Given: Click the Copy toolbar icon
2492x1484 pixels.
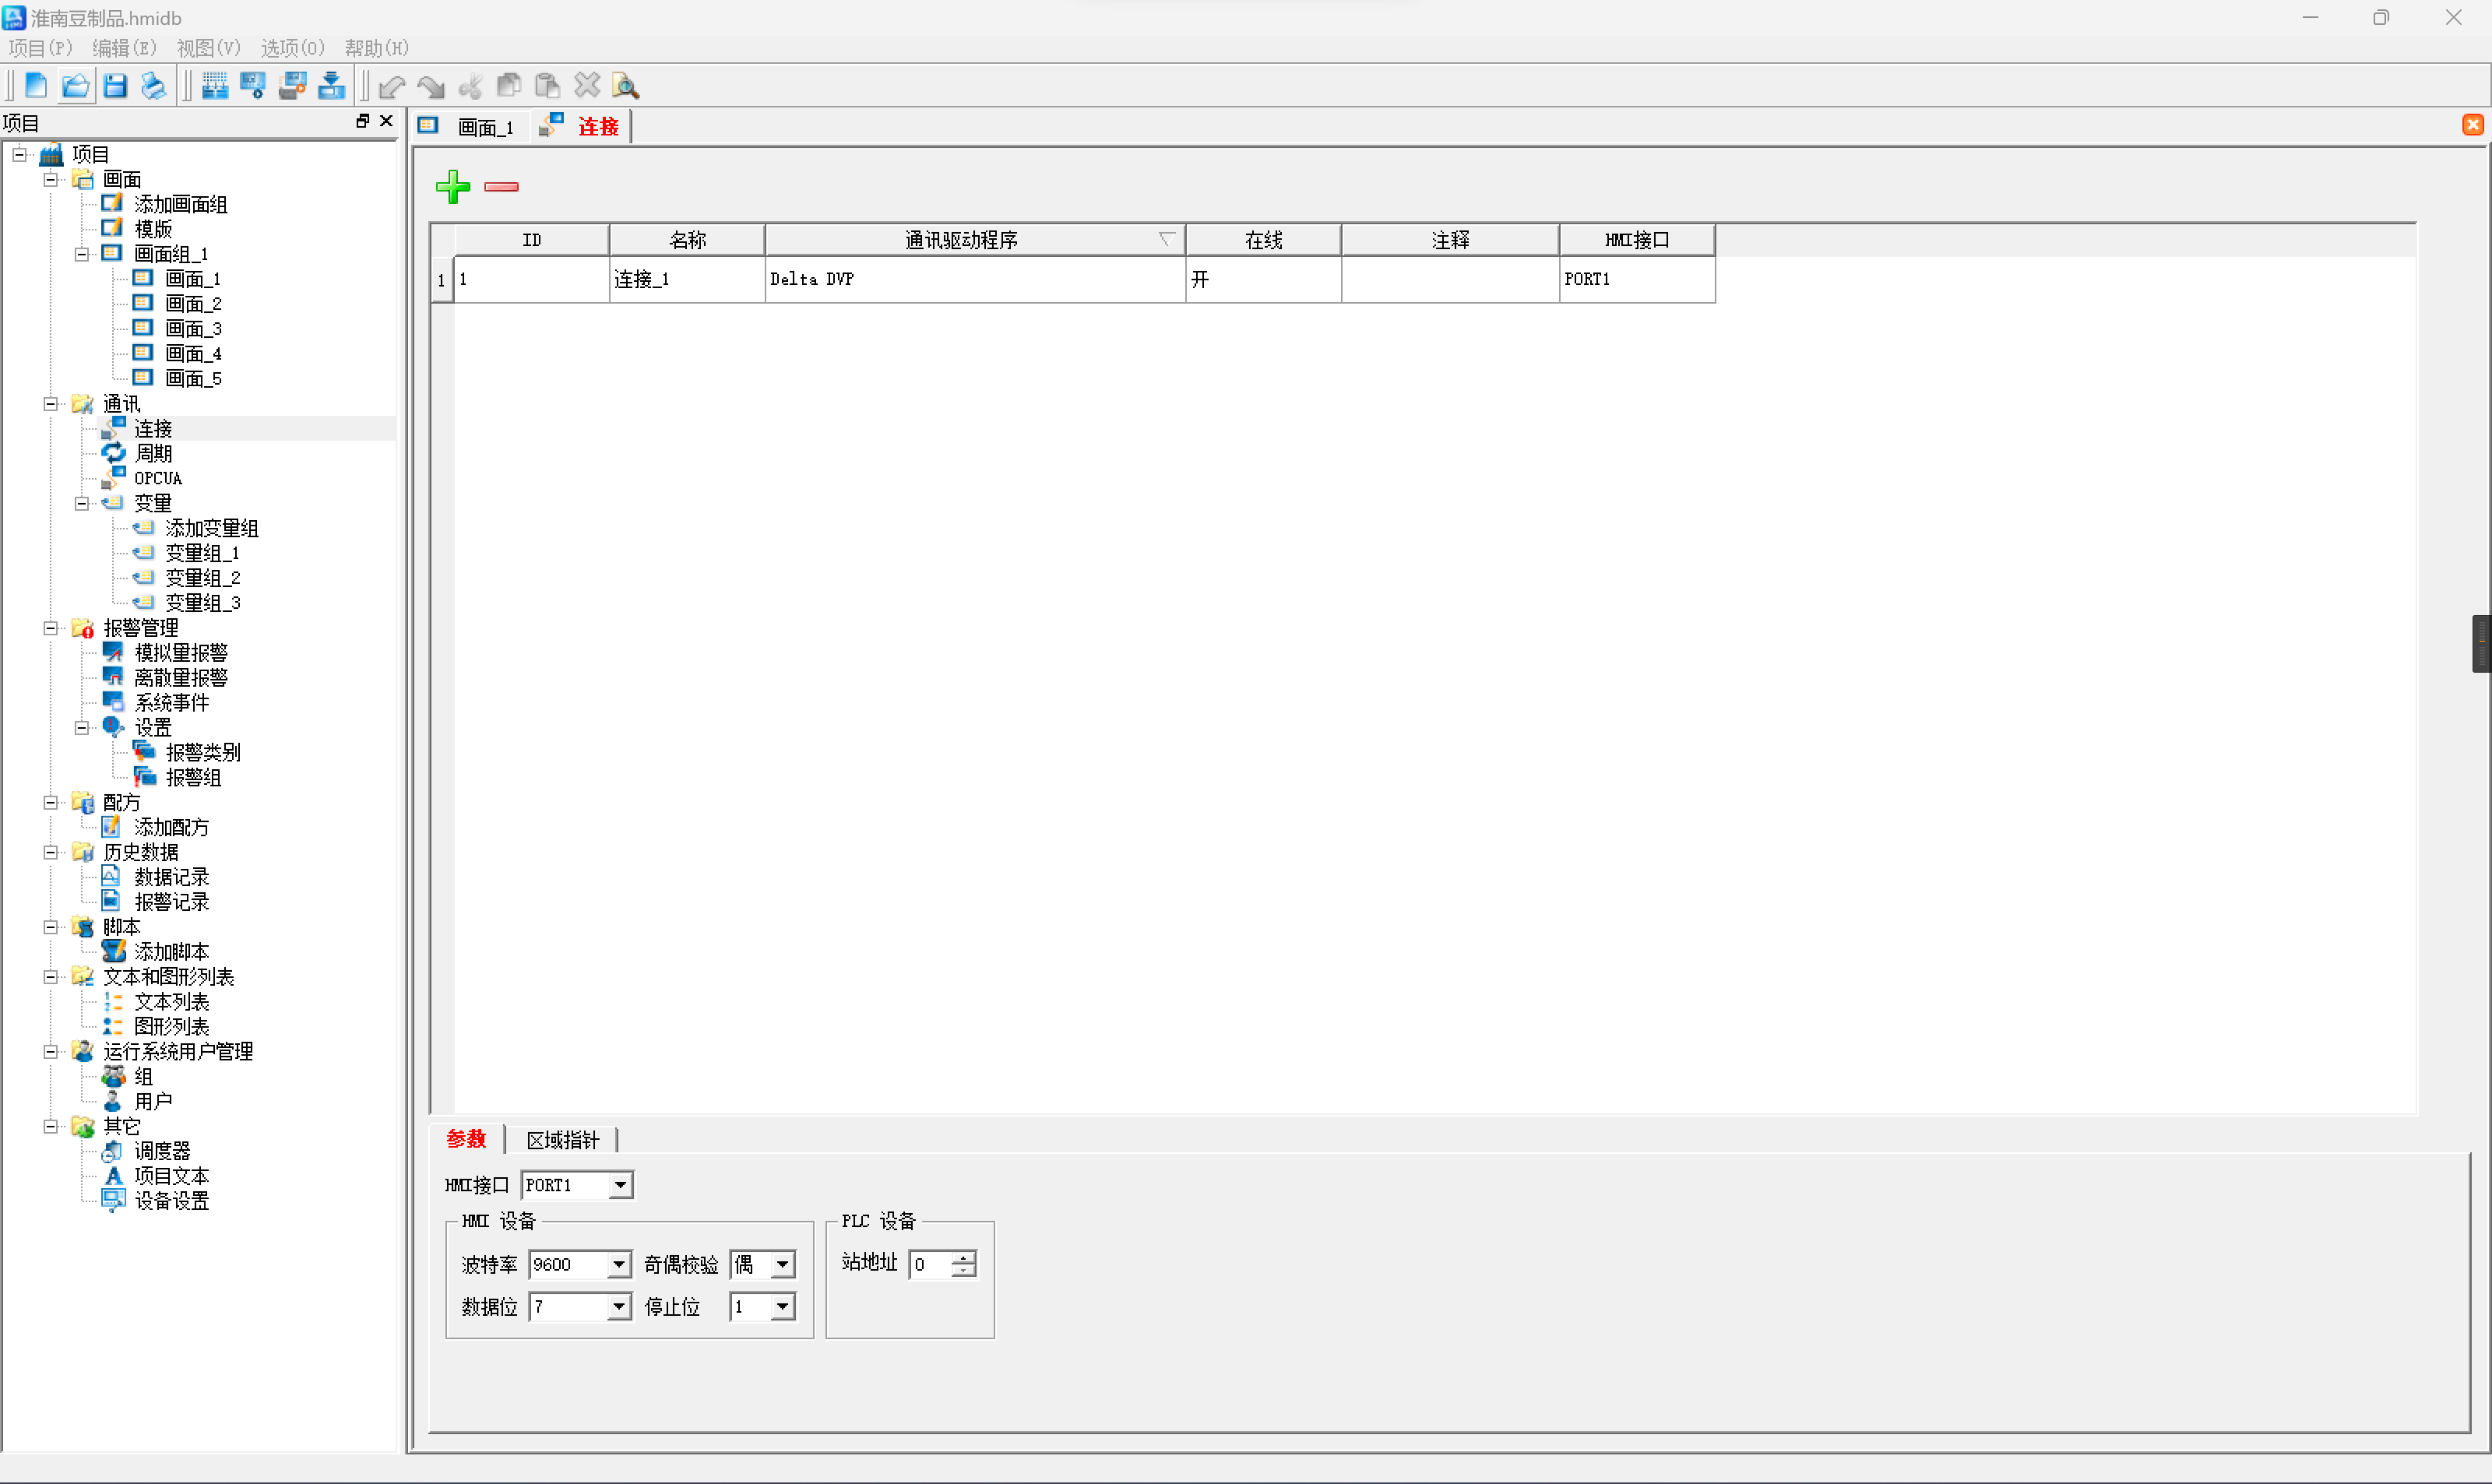Looking at the screenshot, I should 509,86.
